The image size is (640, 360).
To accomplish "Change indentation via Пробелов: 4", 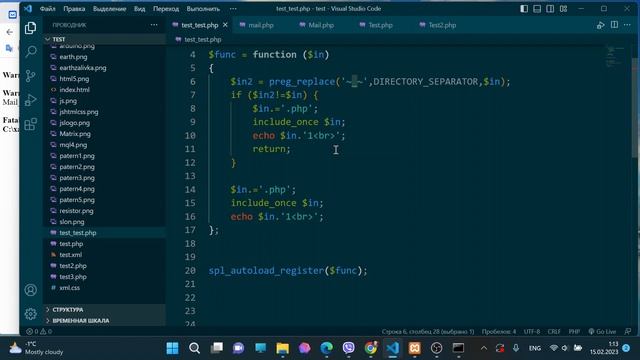I will coord(499,331).
